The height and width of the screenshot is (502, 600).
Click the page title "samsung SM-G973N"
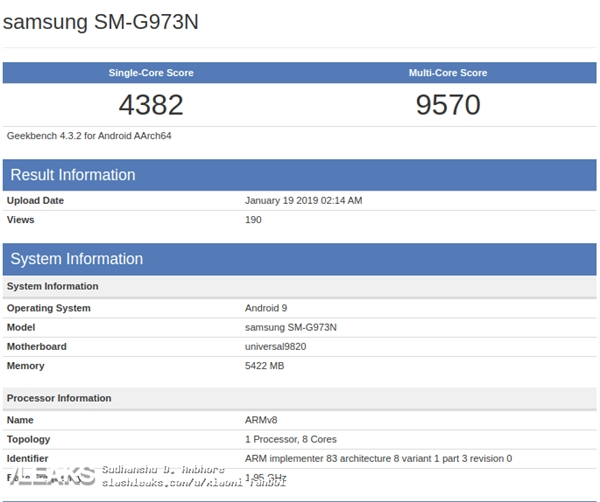(x=101, y=22)
